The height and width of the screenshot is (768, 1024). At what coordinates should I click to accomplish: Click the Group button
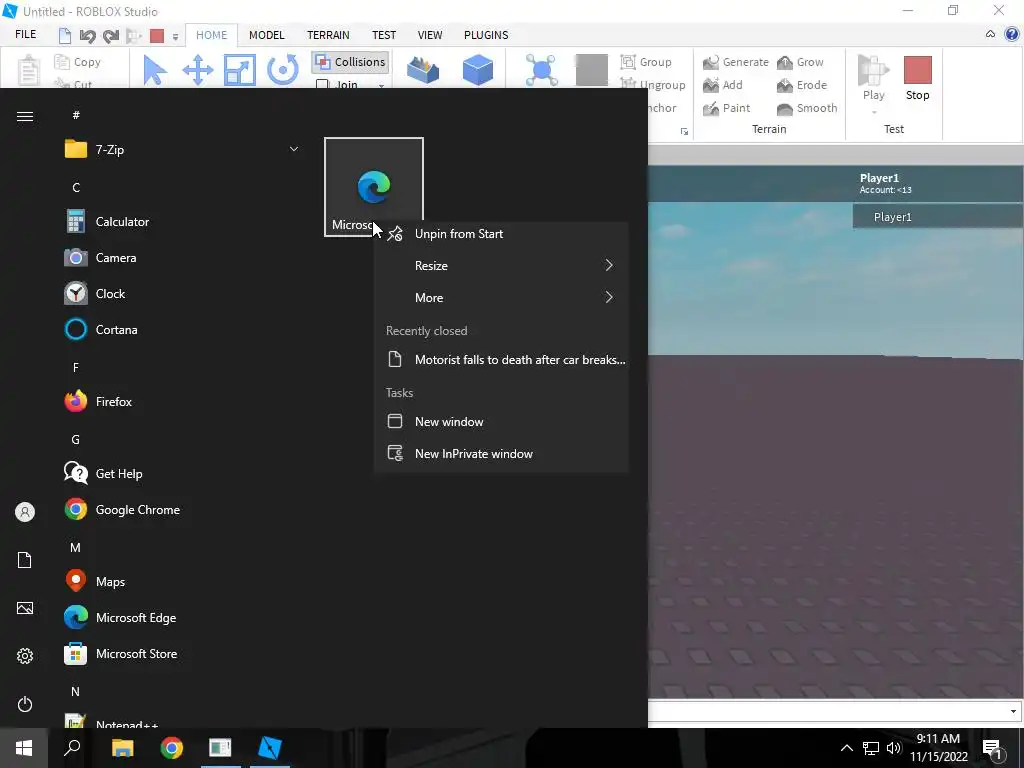pos(646,62)
